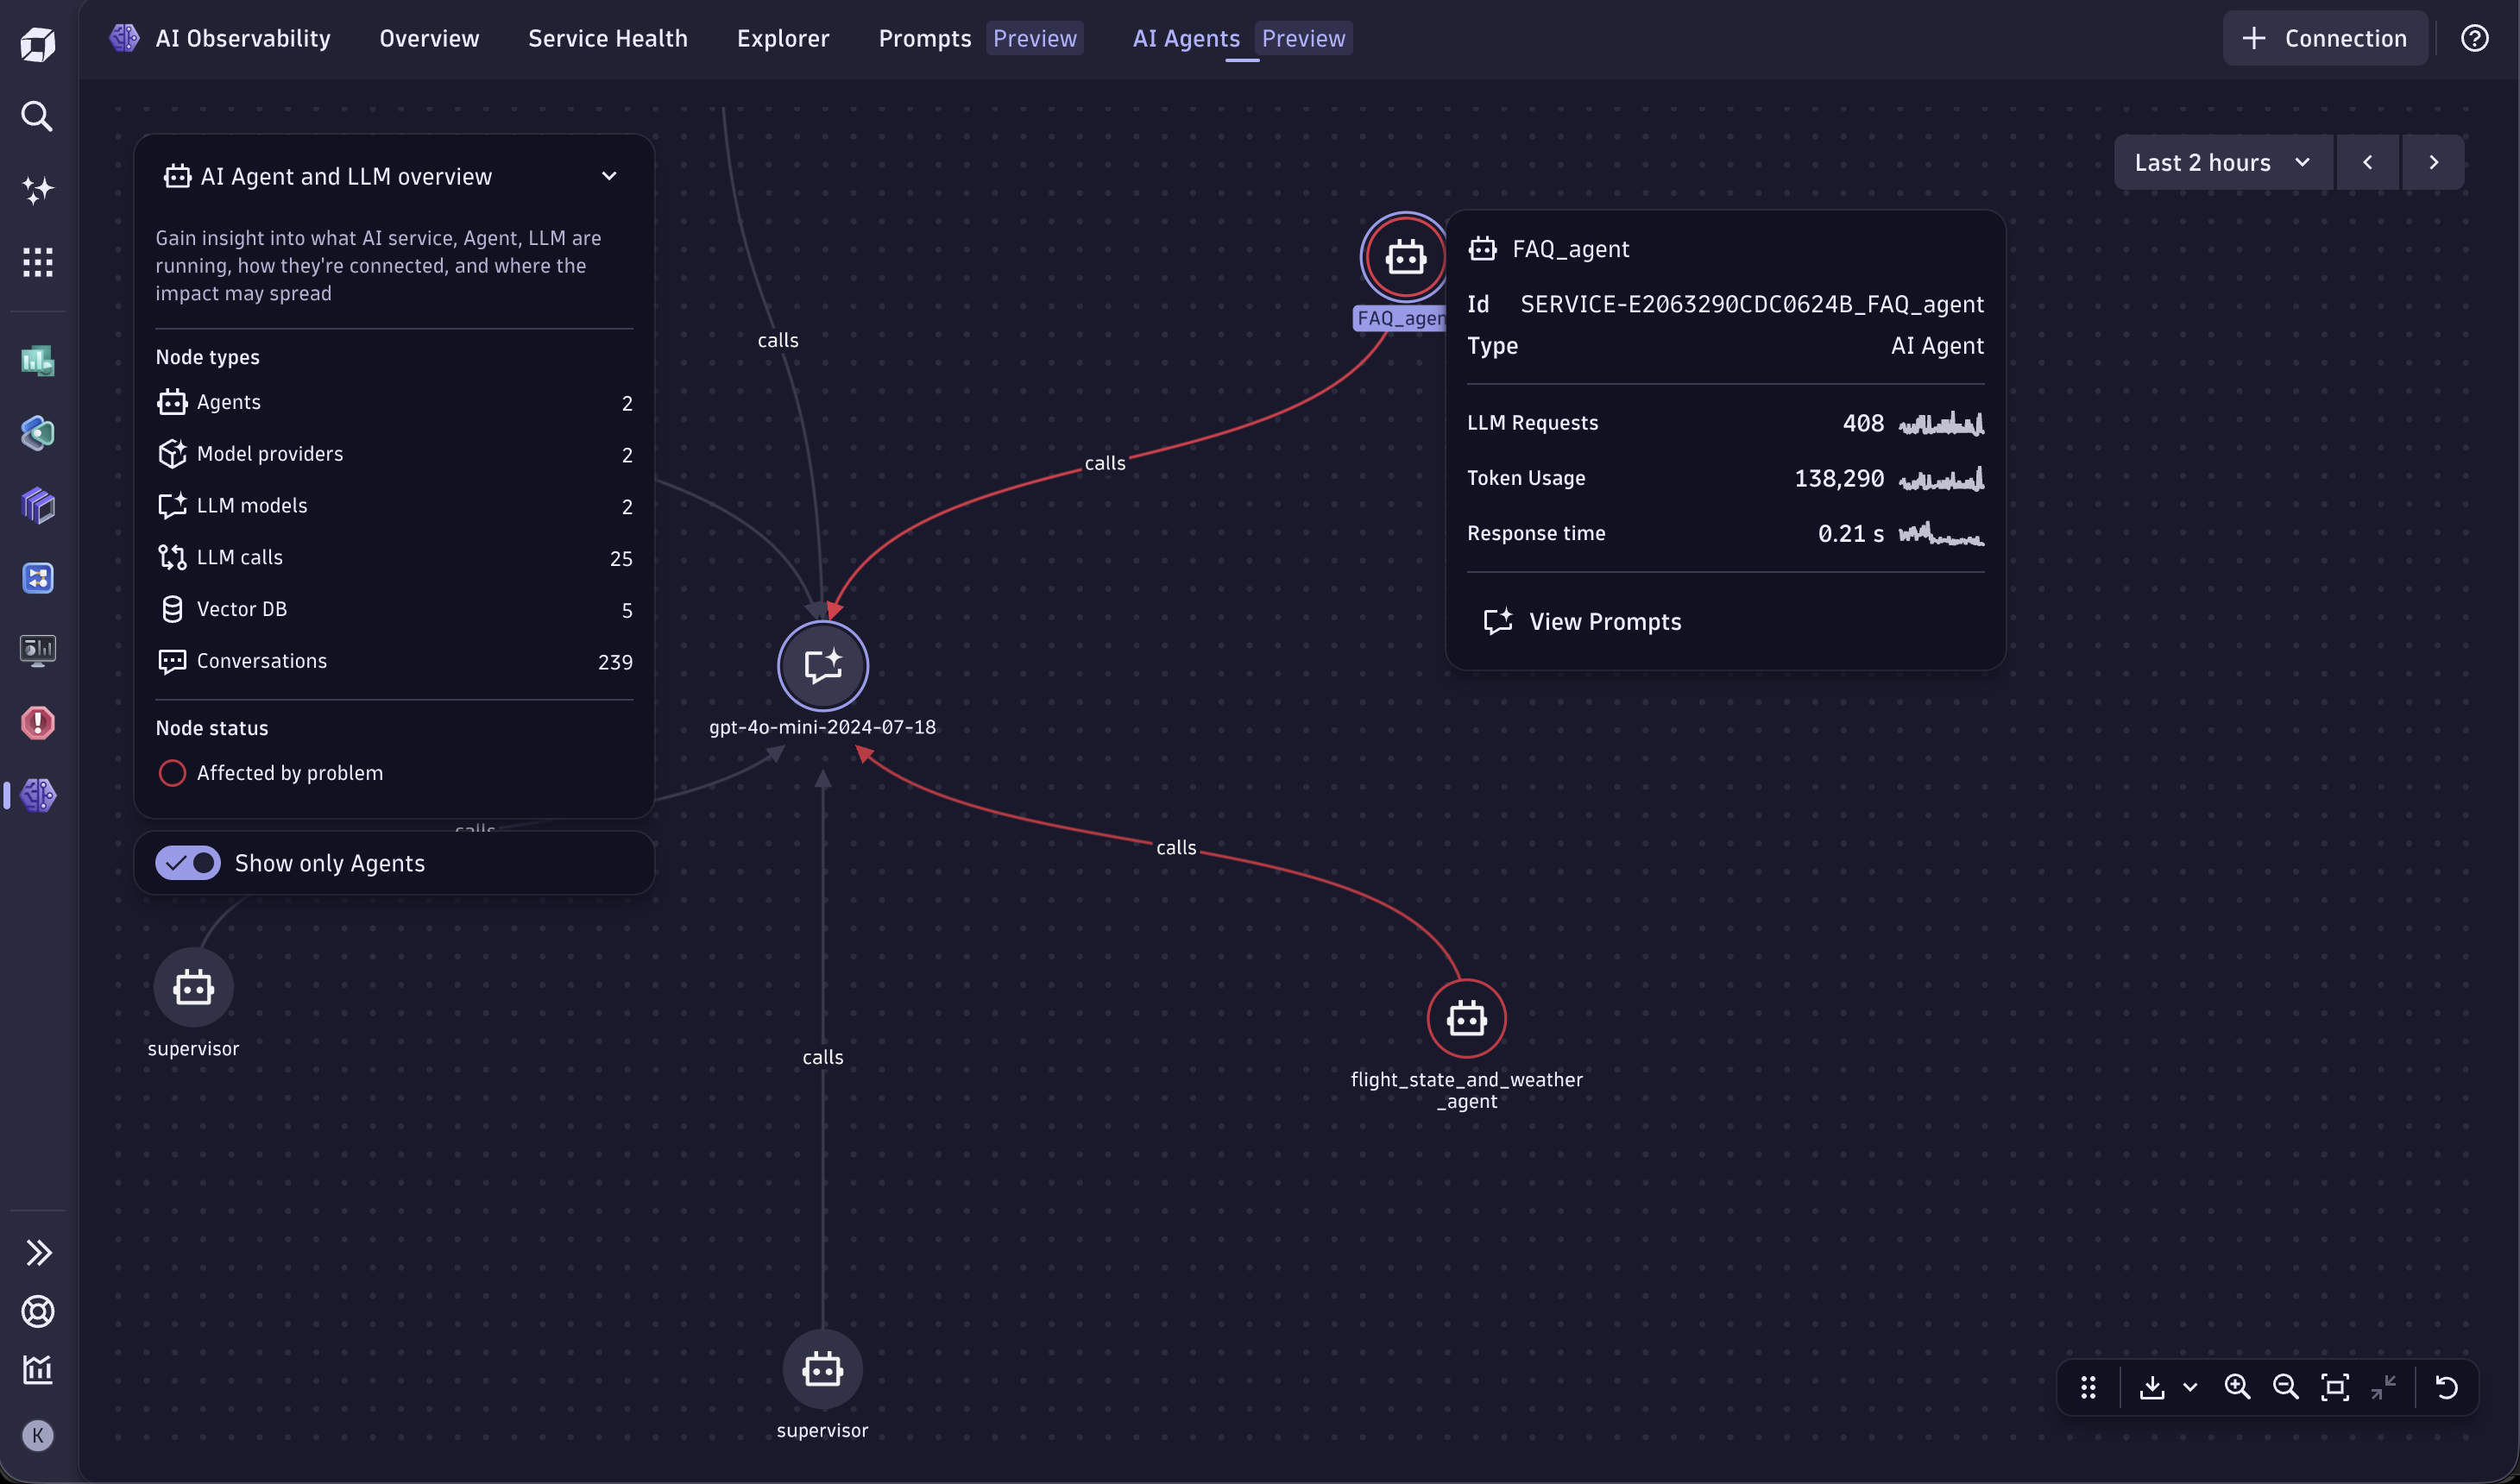Click the Connection button
This screenshot has height=1484, width=2520.
2325,38
